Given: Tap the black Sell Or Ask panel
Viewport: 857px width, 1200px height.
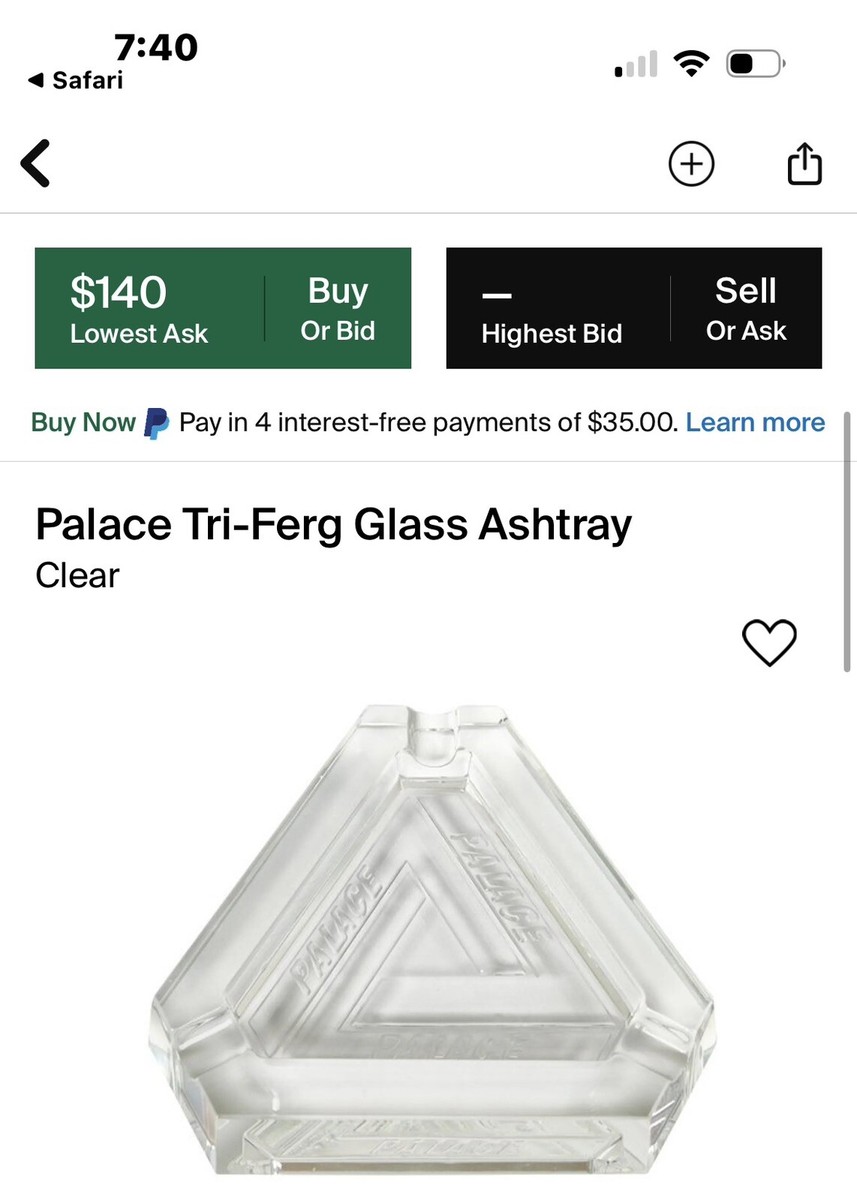Looking at the screenshot, I should point(633,307).
